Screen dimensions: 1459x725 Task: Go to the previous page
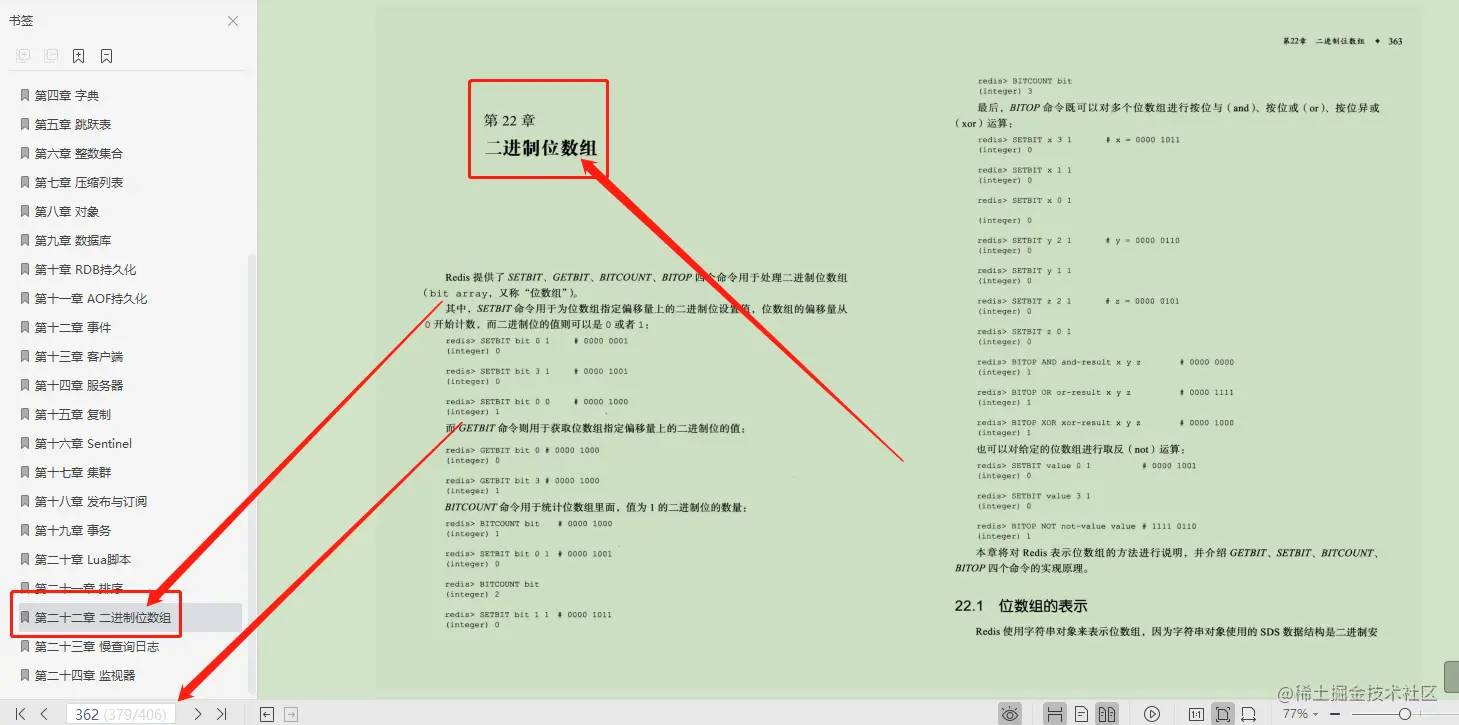click(x=44, y=714)
